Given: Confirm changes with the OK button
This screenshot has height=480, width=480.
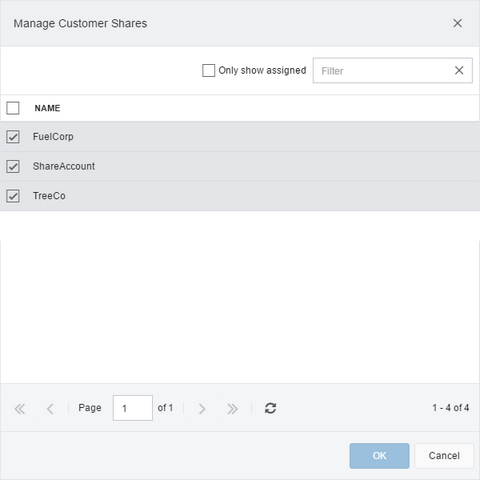Looking at the screenshot, I should pos(379,456).
